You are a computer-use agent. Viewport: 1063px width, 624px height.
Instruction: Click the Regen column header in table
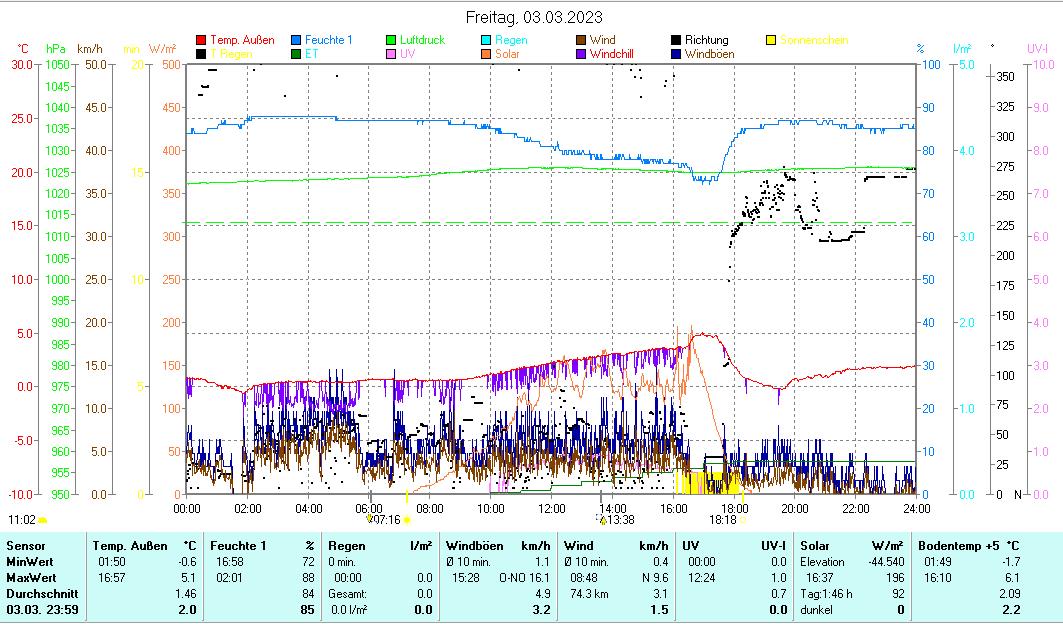tap(346, 545)
